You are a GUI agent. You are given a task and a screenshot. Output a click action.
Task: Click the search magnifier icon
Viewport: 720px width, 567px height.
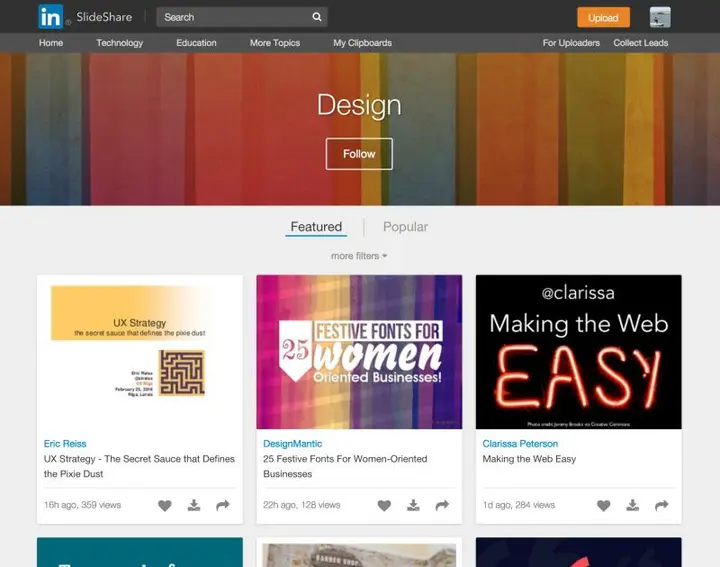point(317,17)
